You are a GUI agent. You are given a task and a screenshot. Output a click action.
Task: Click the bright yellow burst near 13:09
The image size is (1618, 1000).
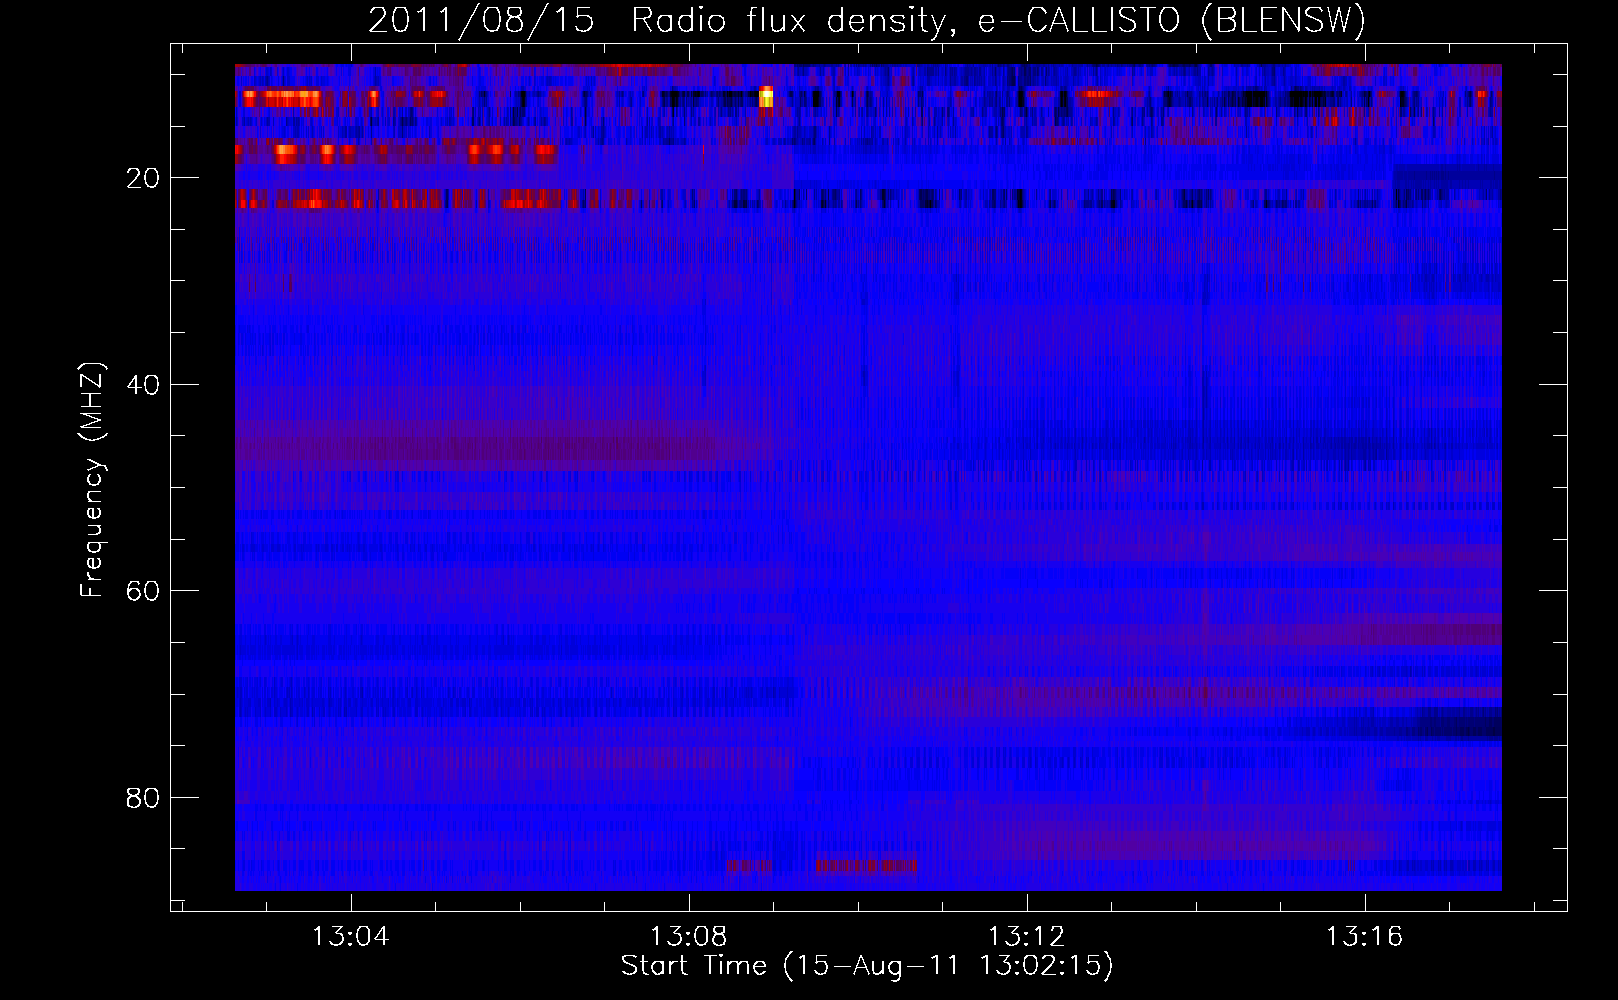[766, 97]
